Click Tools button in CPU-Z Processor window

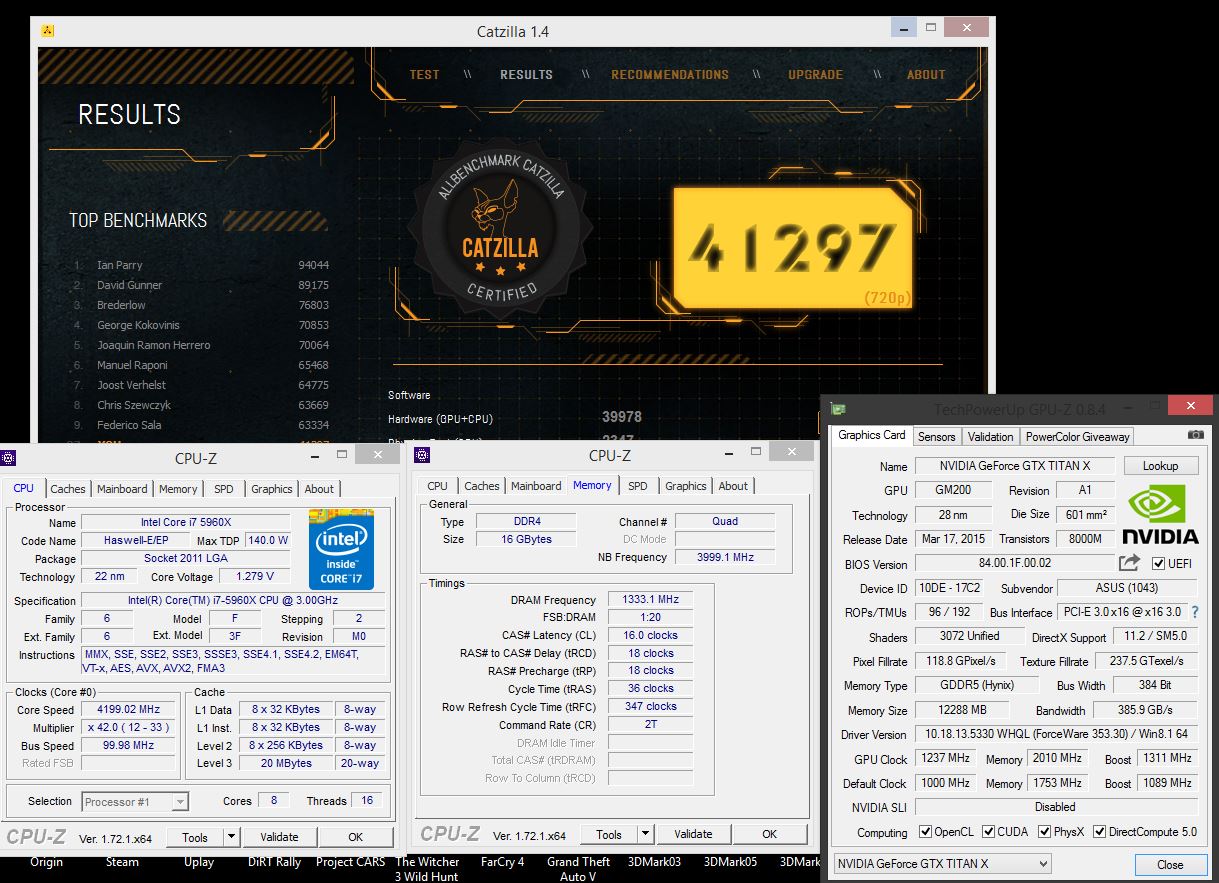point(195,837)
